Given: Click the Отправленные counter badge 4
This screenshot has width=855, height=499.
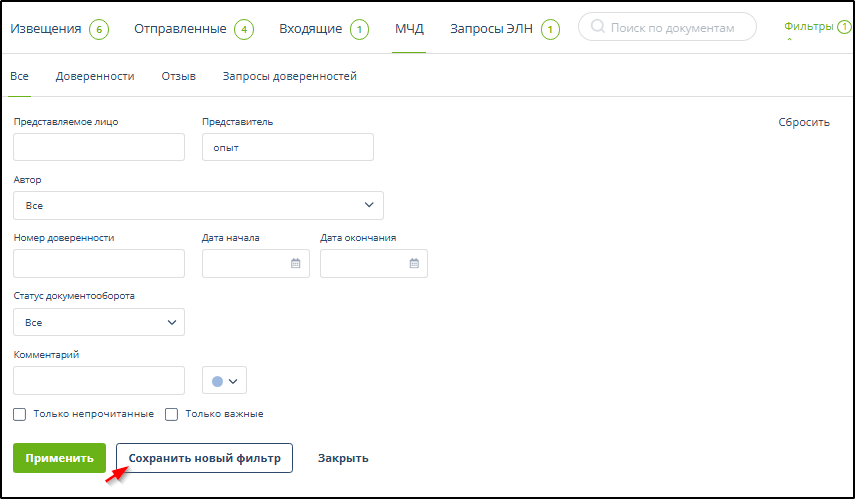Looking at the screenshot, I should point(244,29).
